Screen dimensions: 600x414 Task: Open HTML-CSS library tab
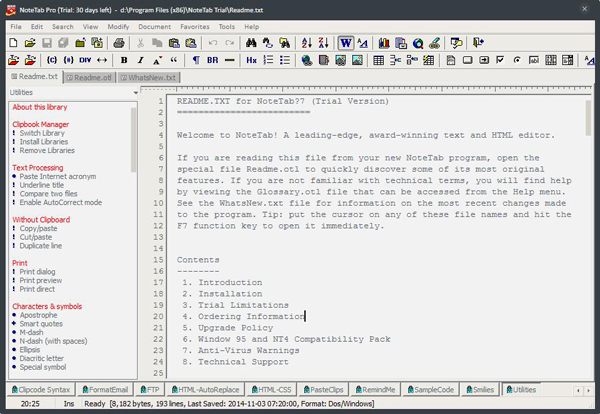pyautogui.click(x=272, y=390)
